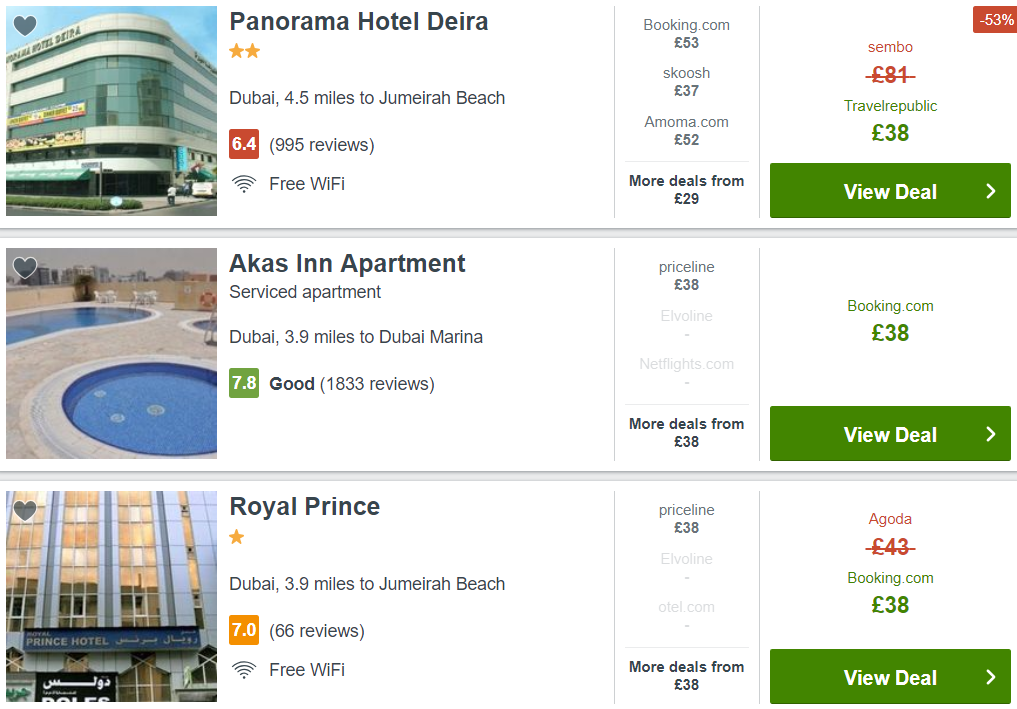View Deal for Akas Inn Apartment
The width and height of the screenshot is (1017, 709).
(890, 435)
